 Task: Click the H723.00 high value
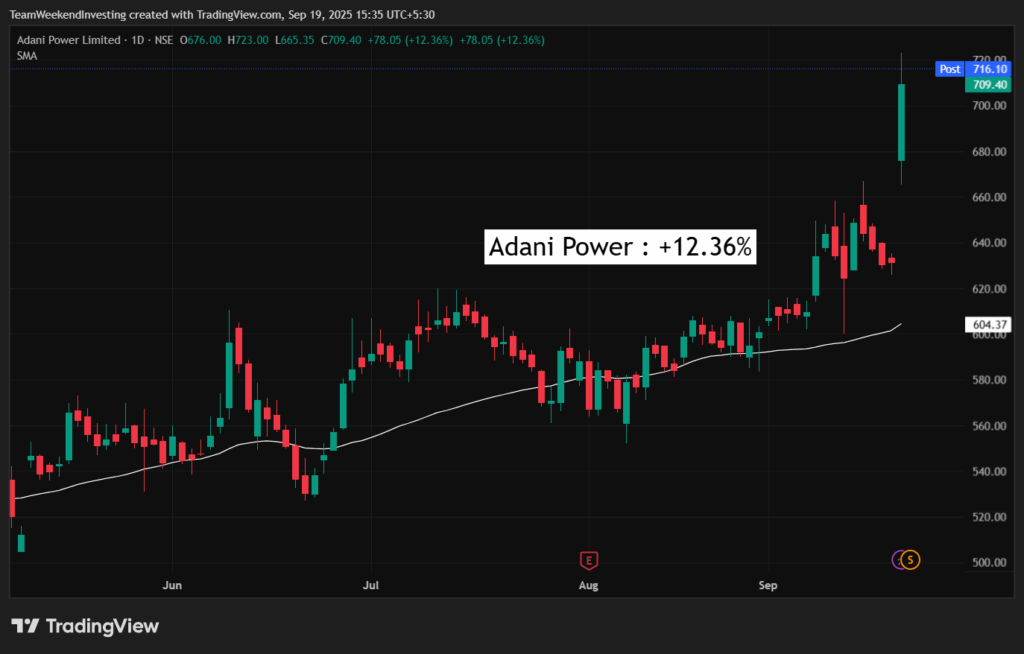(248, 40)
